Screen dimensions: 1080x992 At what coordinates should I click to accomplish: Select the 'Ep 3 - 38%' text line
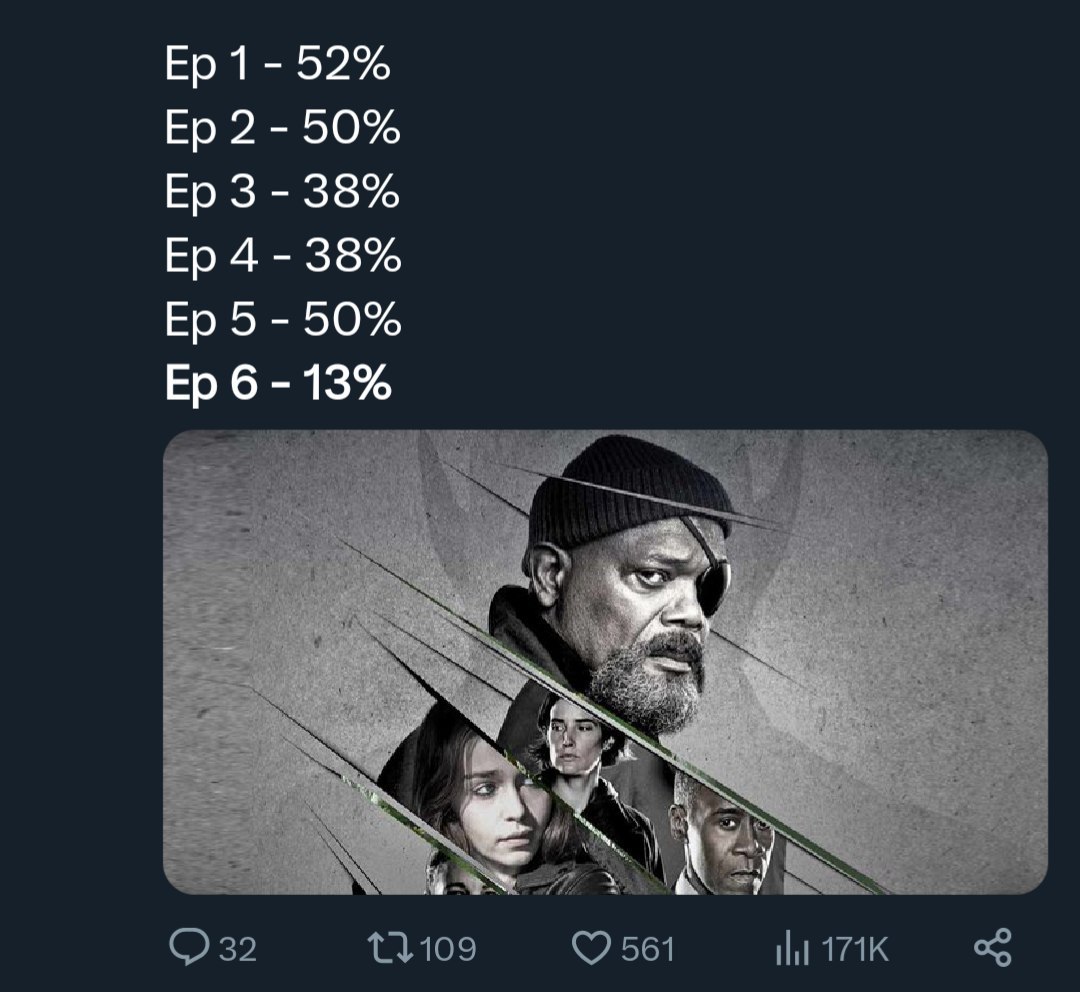282,192
